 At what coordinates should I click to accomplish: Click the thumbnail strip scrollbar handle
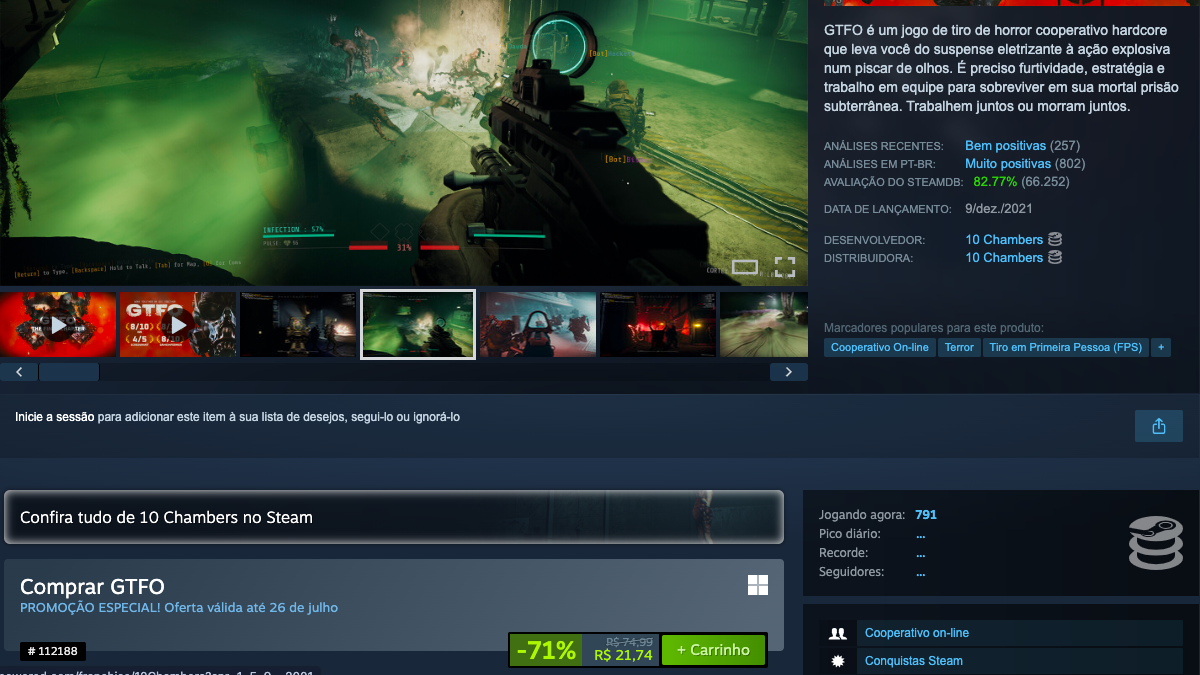69,372
